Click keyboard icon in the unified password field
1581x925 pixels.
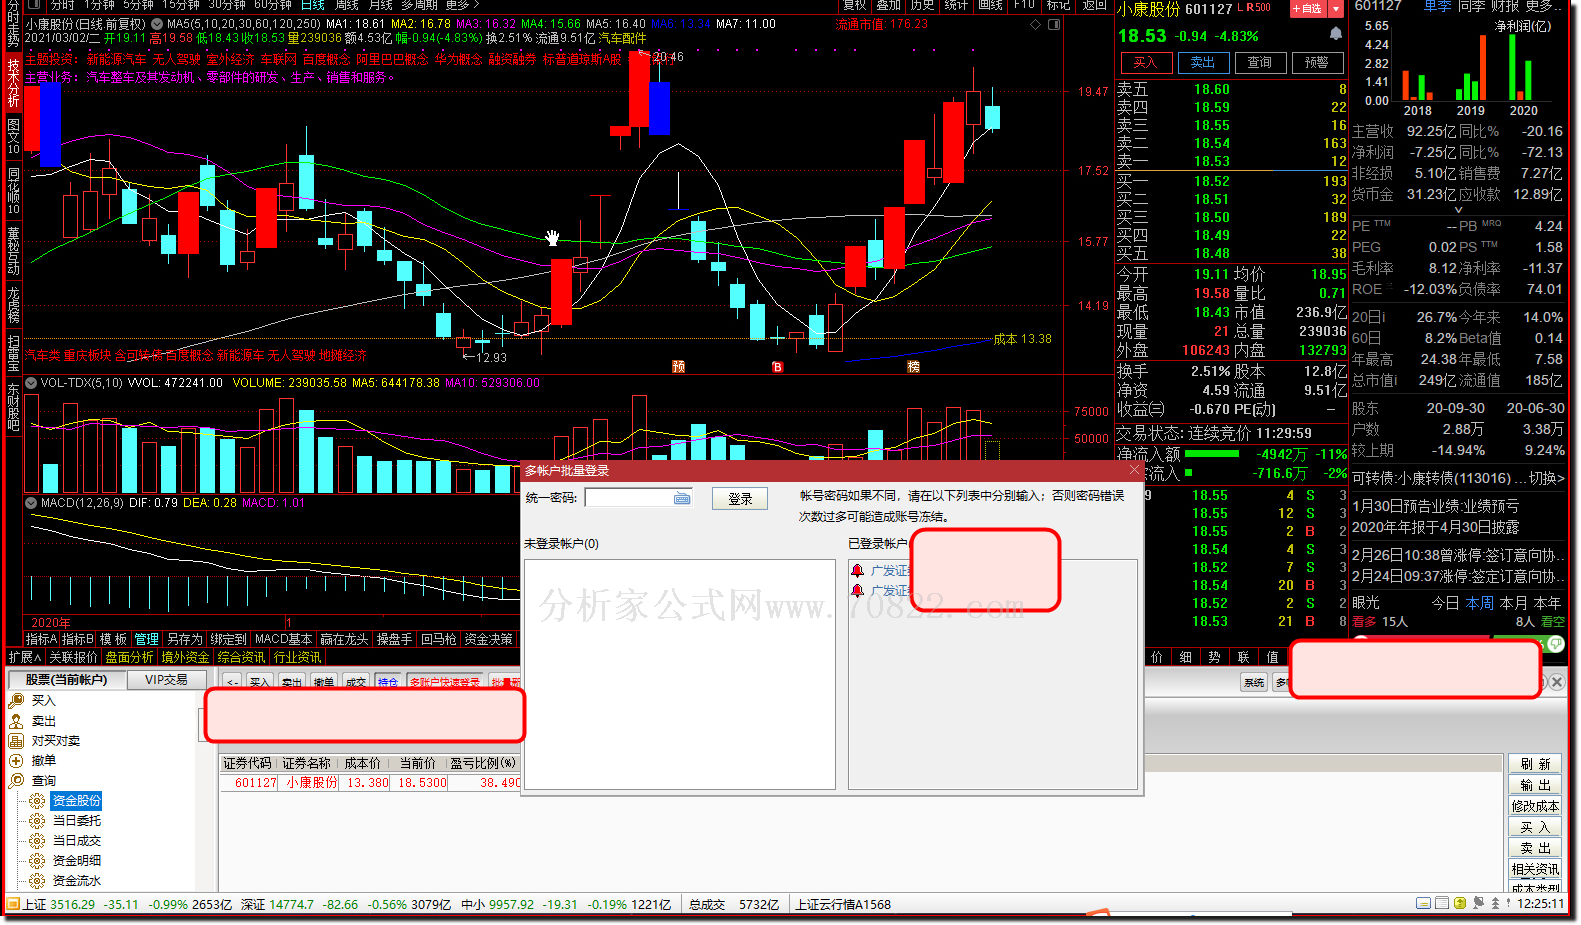(682, 498)
